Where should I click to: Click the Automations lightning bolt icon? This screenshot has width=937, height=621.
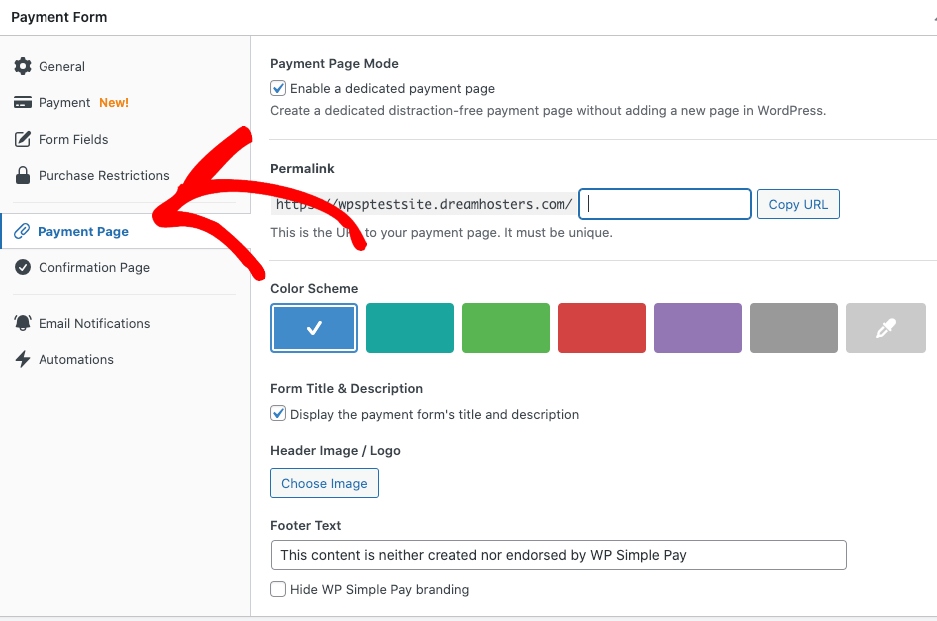click(23, 359)
